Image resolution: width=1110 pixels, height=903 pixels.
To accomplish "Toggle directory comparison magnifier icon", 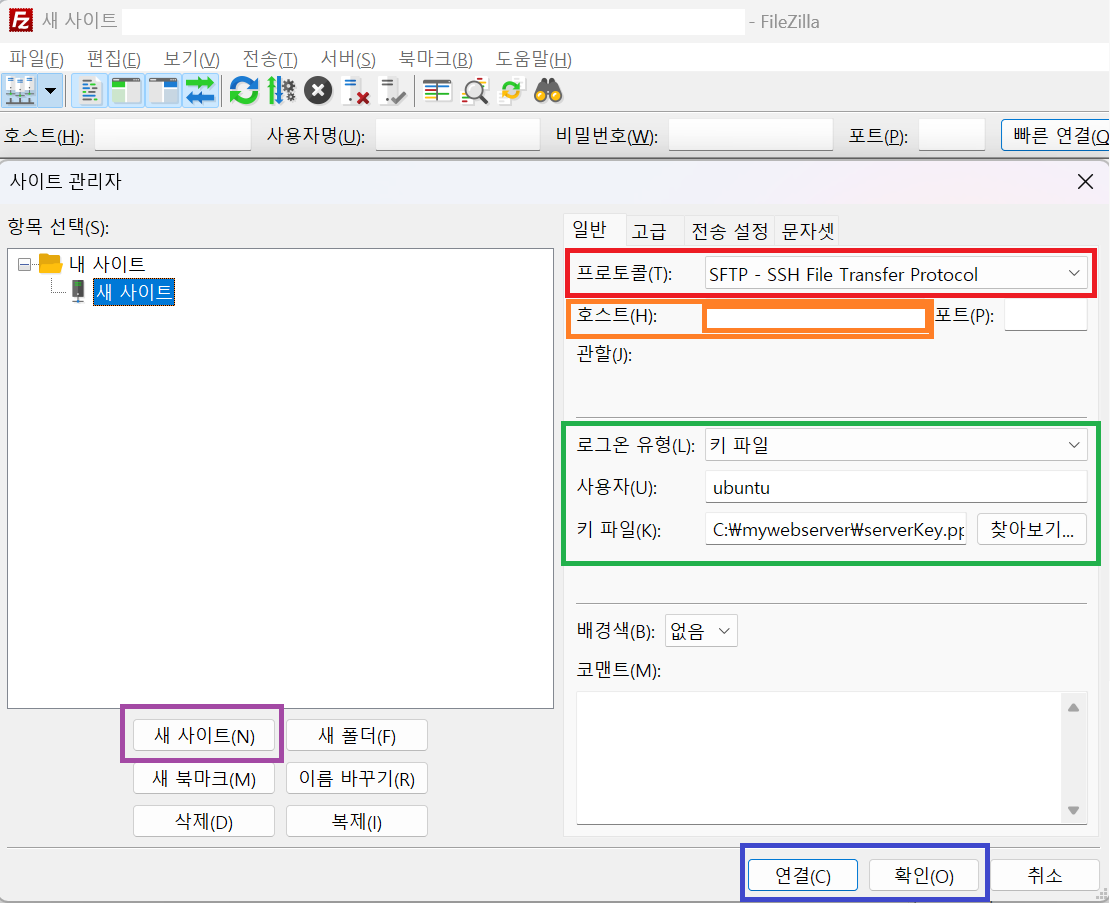I will click(x=474, y=91).
